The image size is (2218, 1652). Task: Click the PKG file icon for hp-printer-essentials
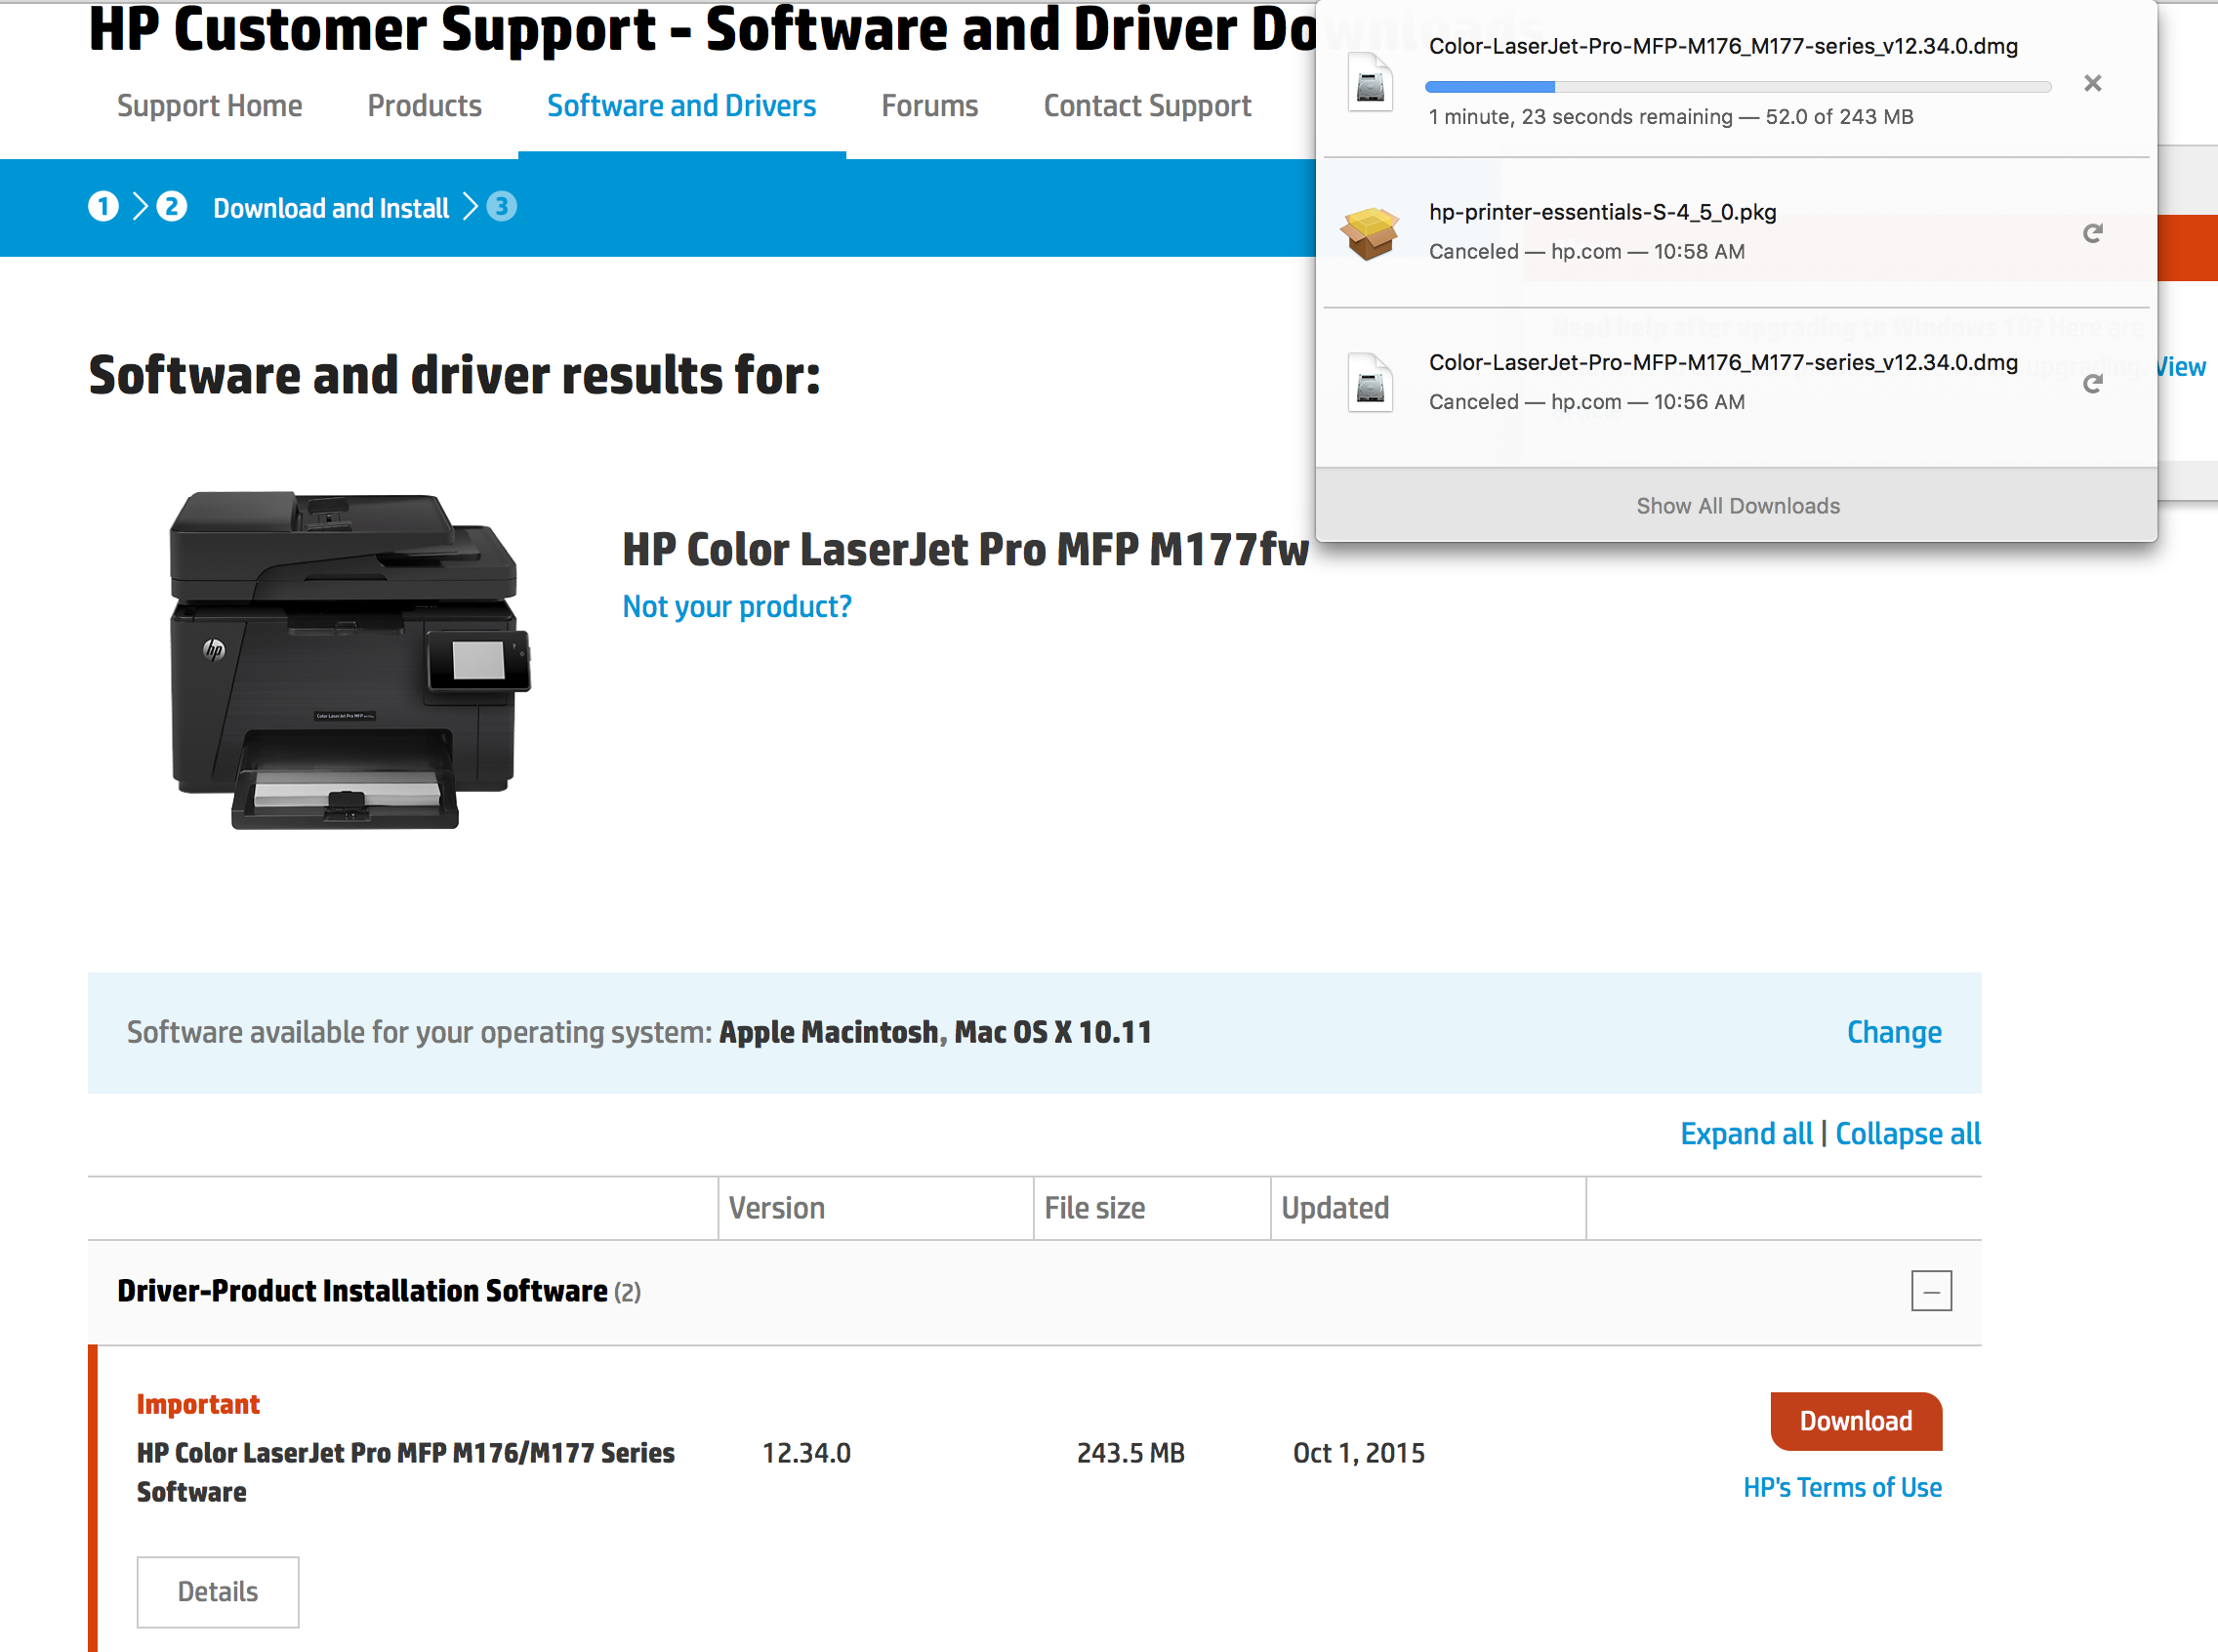pyautogui.click(x=1372, y=229)
